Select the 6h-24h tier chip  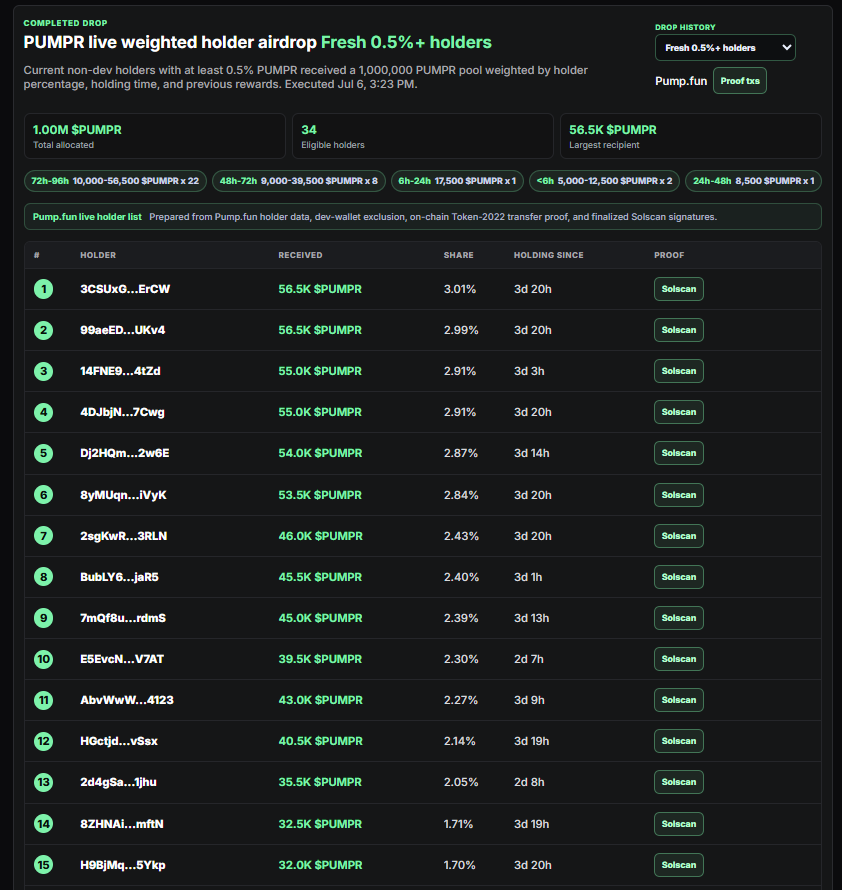(457, 181)
